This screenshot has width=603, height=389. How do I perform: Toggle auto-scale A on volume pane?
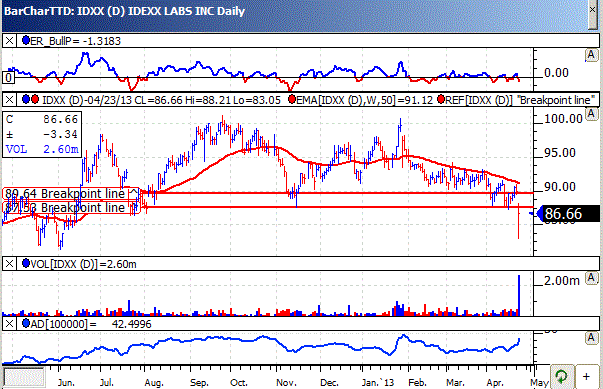[591, 278]
